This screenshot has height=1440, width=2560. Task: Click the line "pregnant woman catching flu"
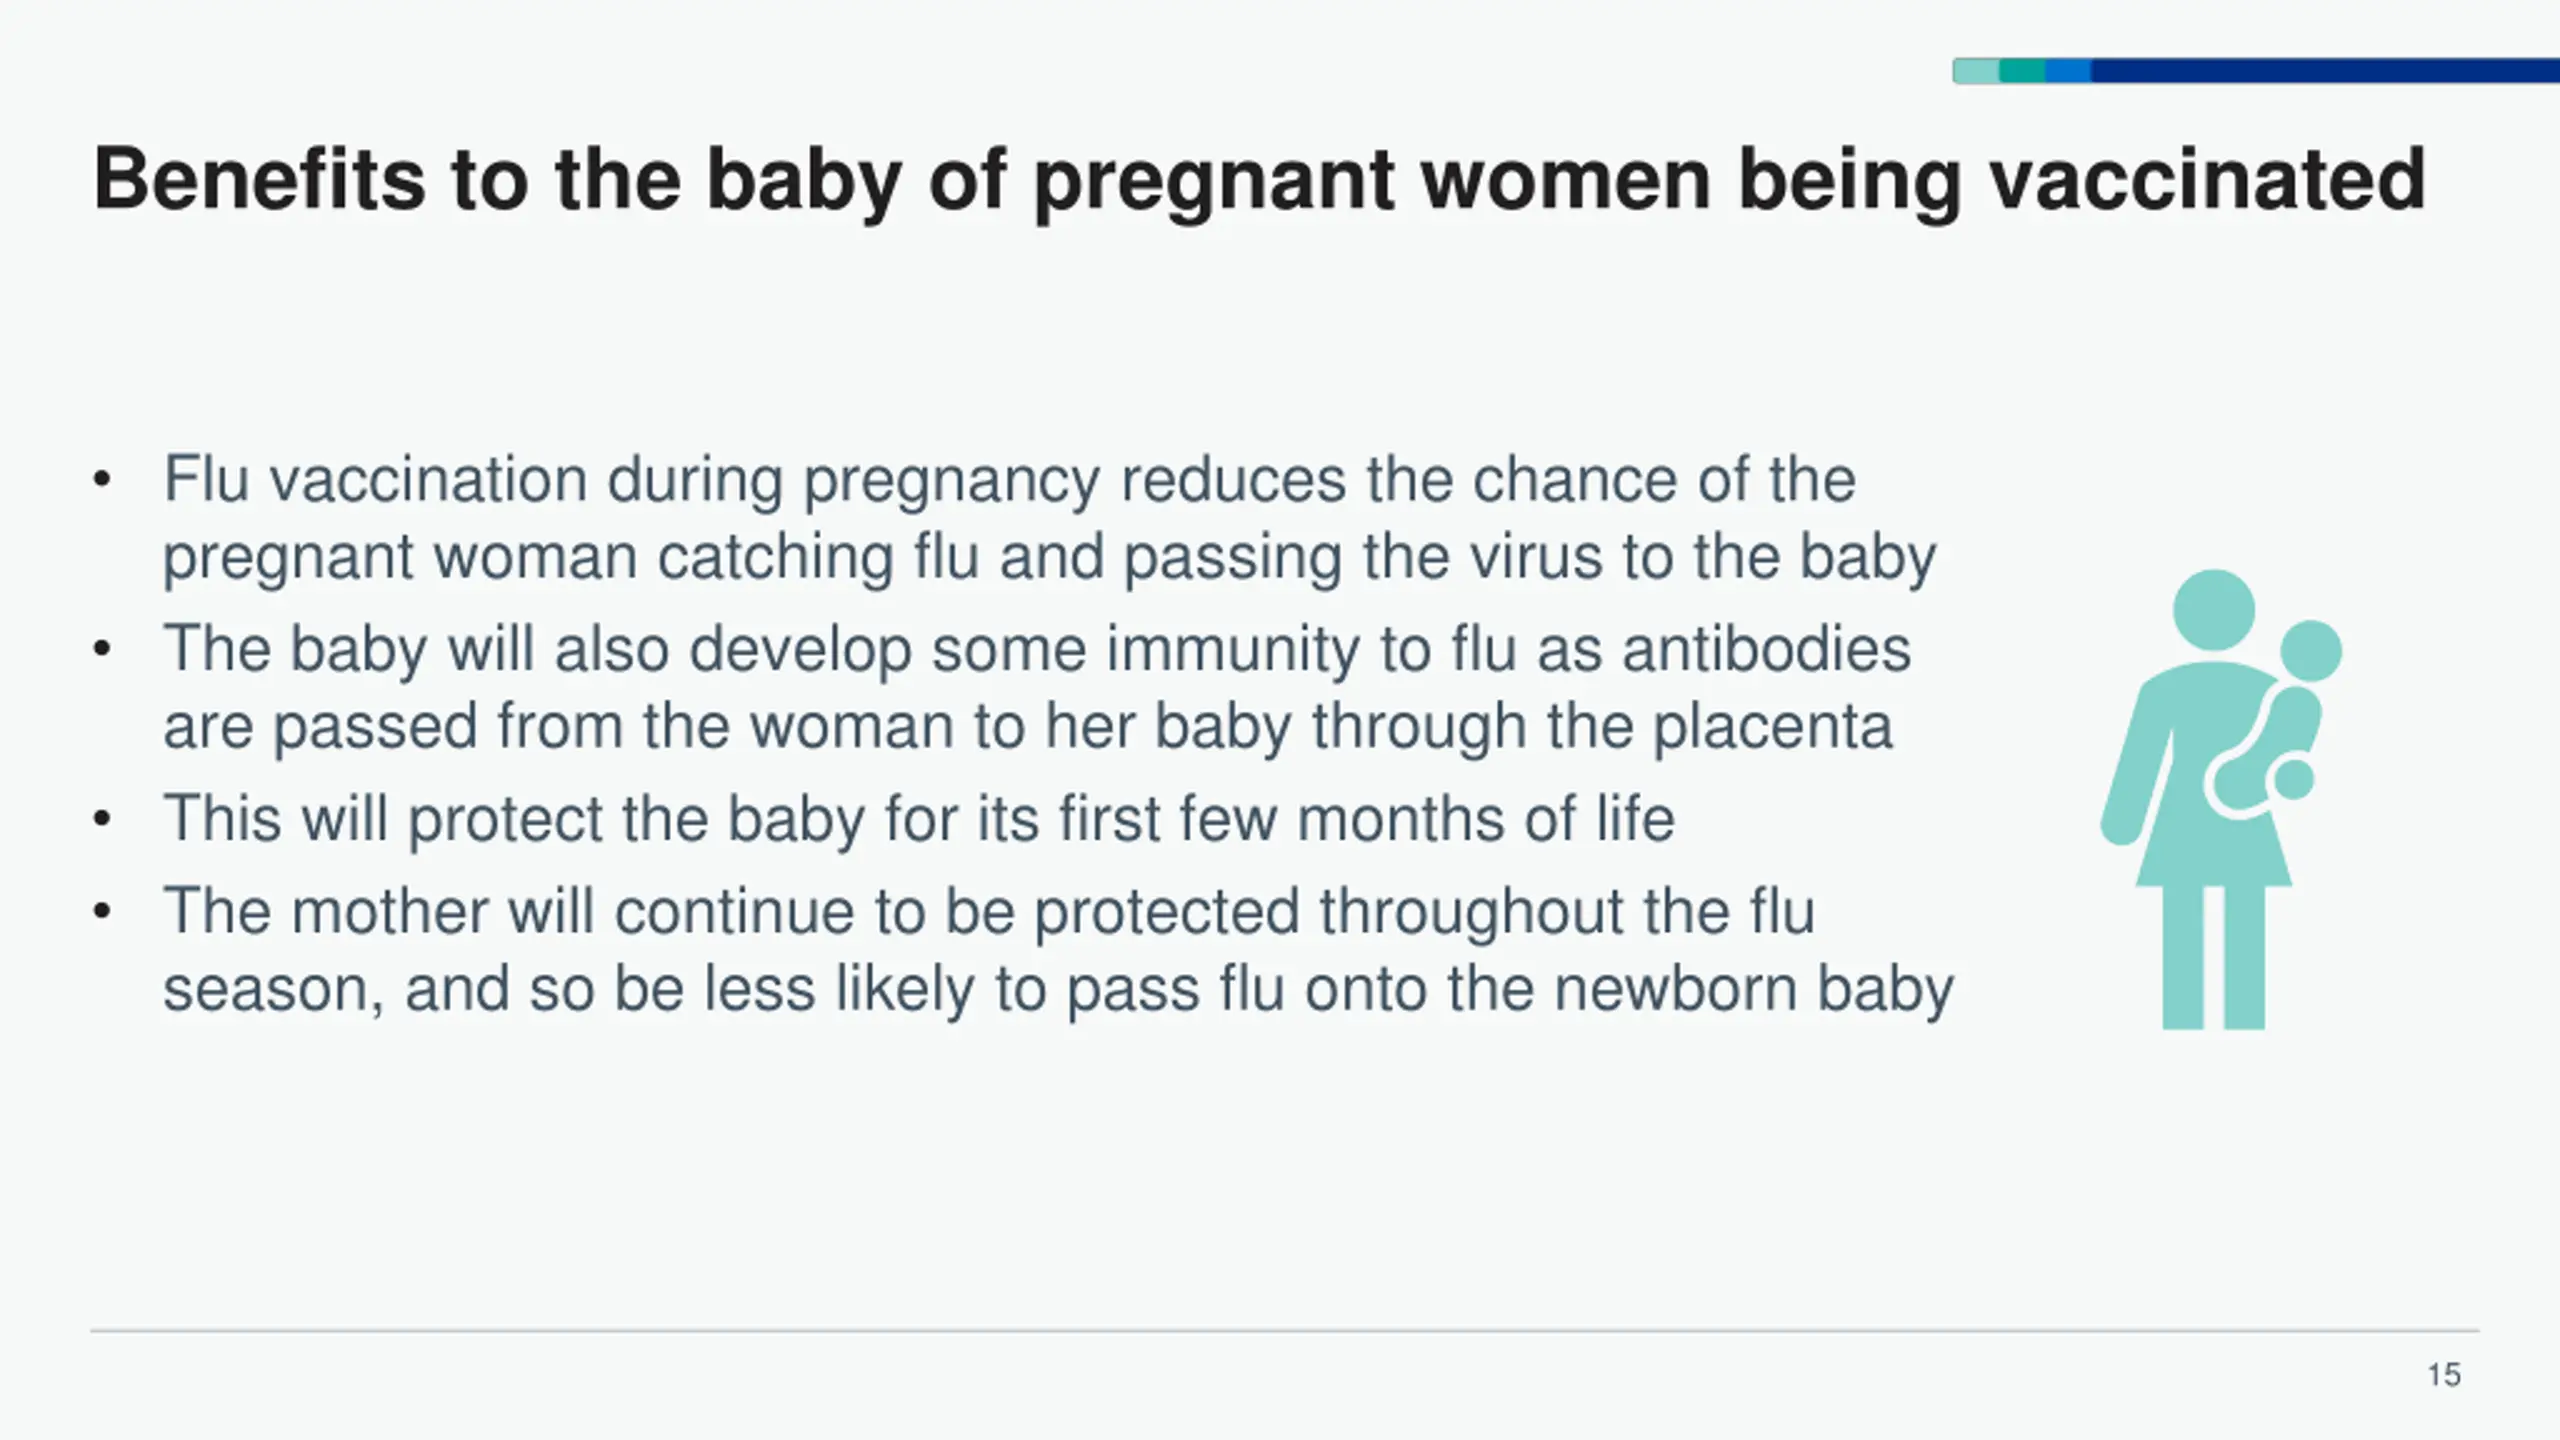click(x=1050, y=557)
